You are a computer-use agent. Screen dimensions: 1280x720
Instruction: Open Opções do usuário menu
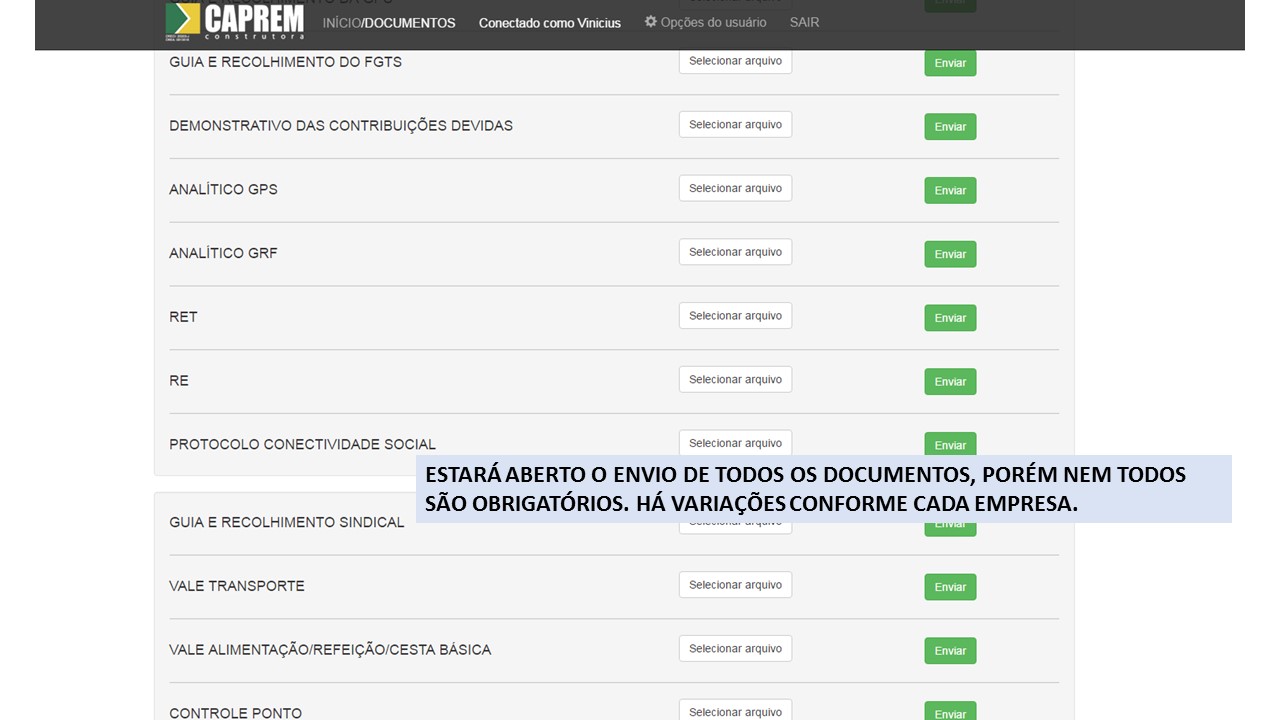tap(713, 22)
